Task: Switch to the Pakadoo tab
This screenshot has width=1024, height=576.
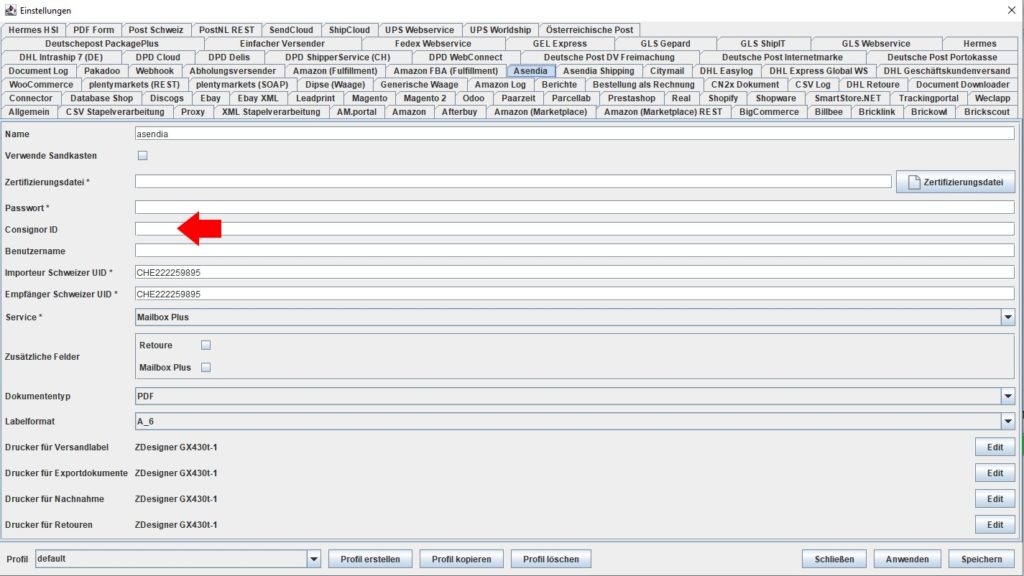Action: point(102,71)
